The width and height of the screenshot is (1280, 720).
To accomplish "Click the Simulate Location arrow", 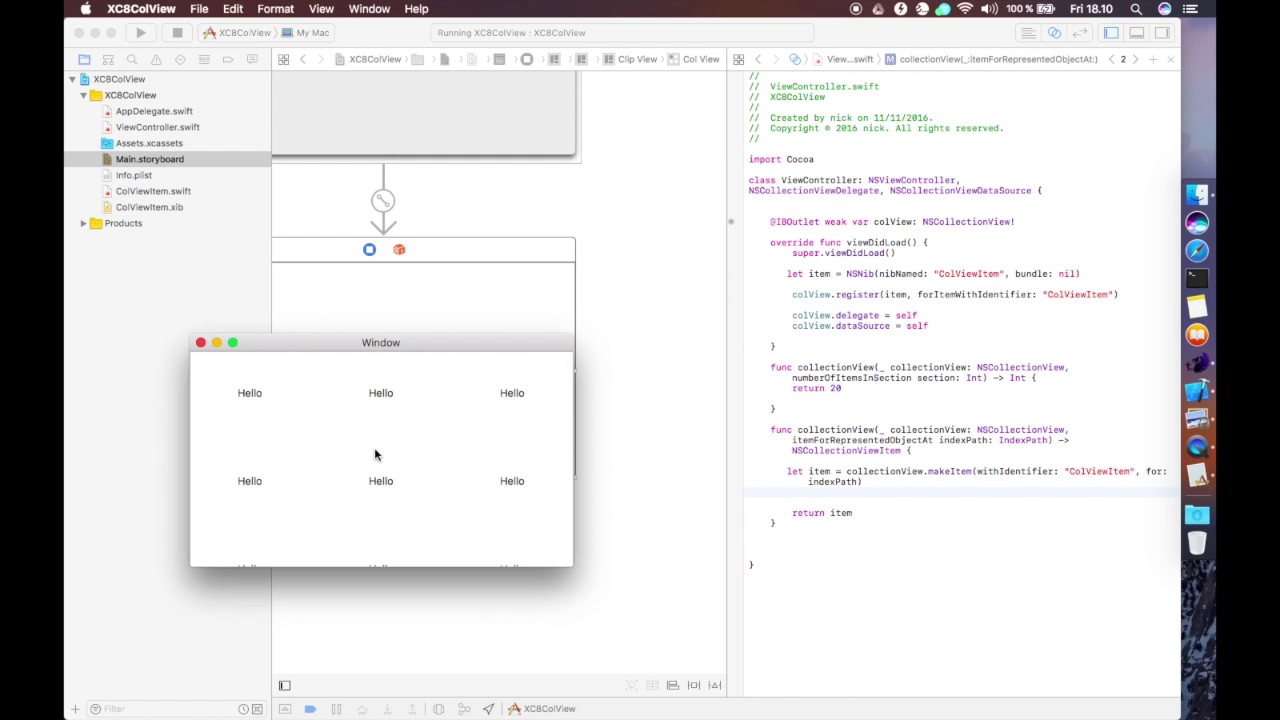I will (x=489, y=709).
